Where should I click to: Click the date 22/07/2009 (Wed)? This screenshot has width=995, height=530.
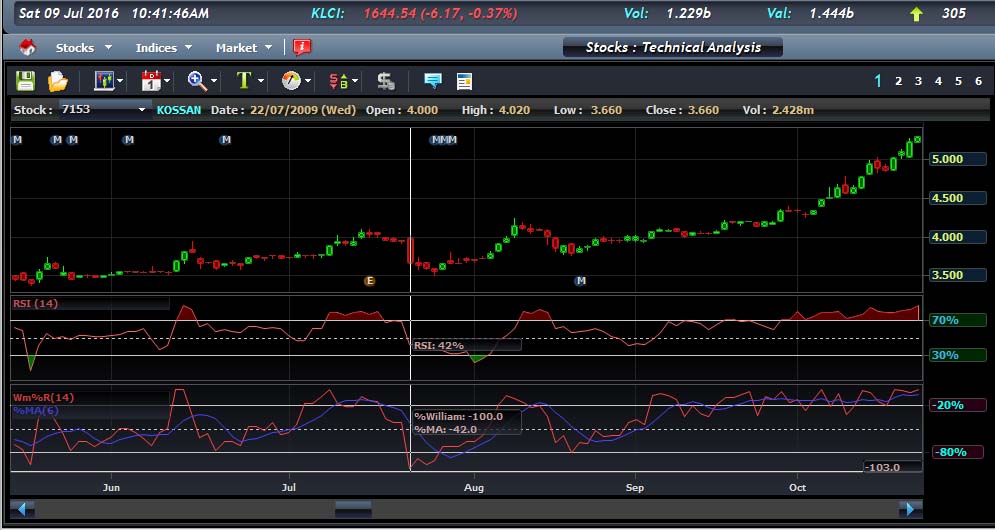pyautogui.click(x=303, y=110)
